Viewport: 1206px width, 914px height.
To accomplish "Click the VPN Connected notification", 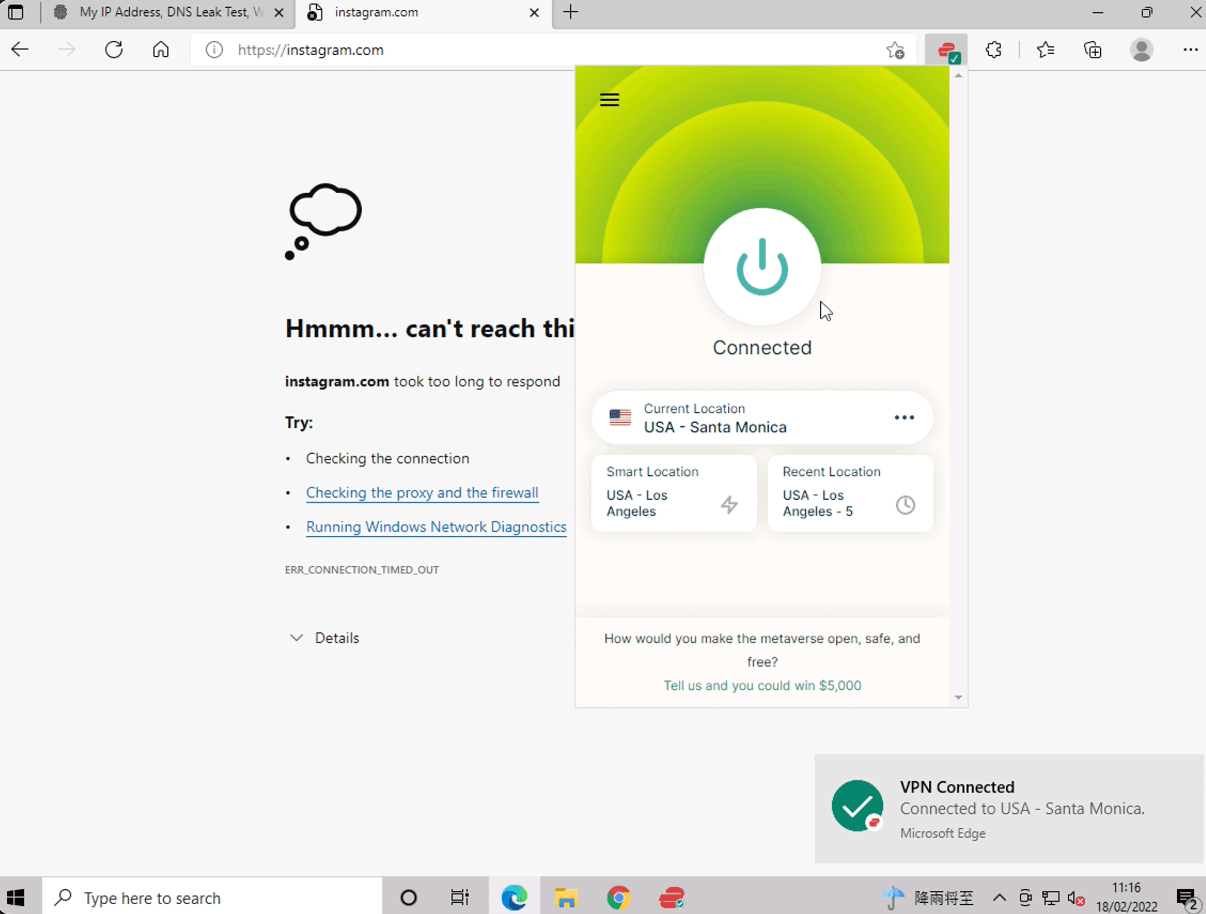I will [x=1010, y=809].
